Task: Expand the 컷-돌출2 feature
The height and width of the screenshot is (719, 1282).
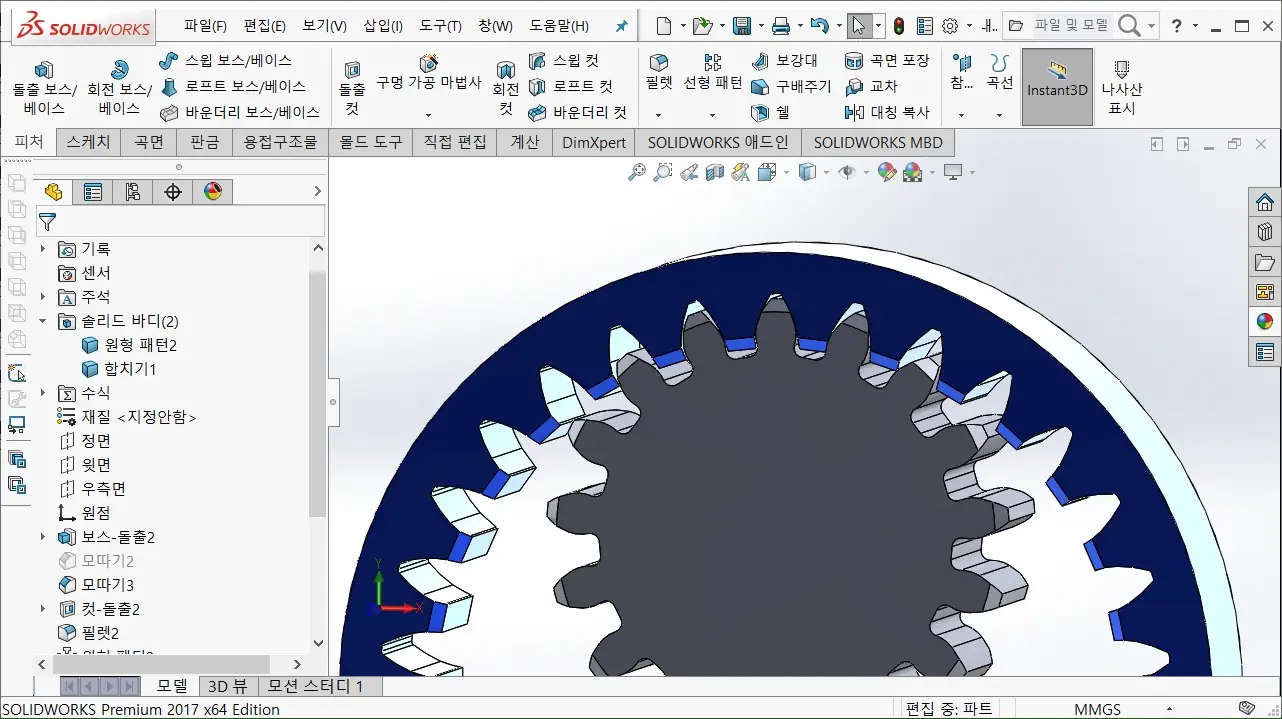Action: pos(43,609)
